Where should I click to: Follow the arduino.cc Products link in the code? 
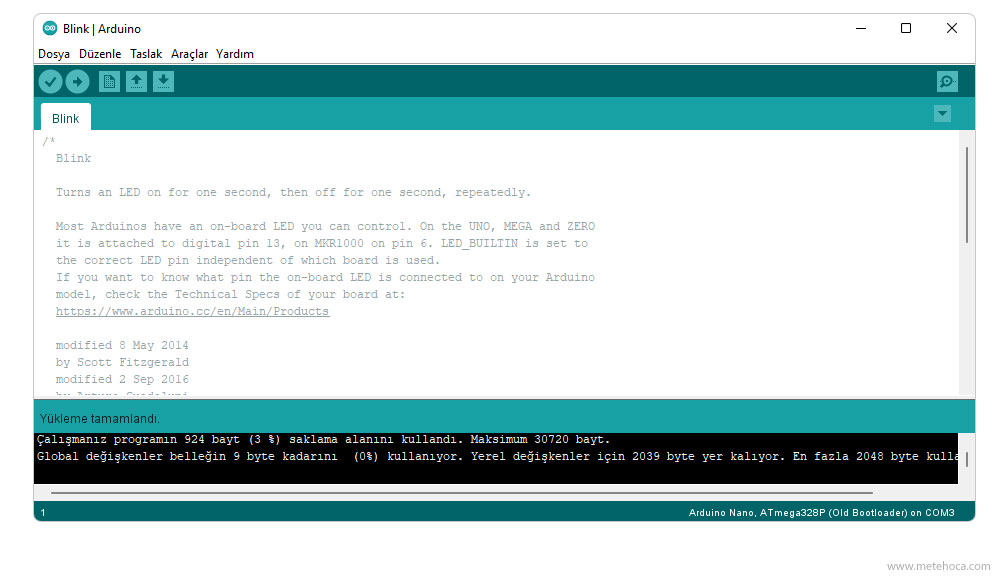pos(192,311)
